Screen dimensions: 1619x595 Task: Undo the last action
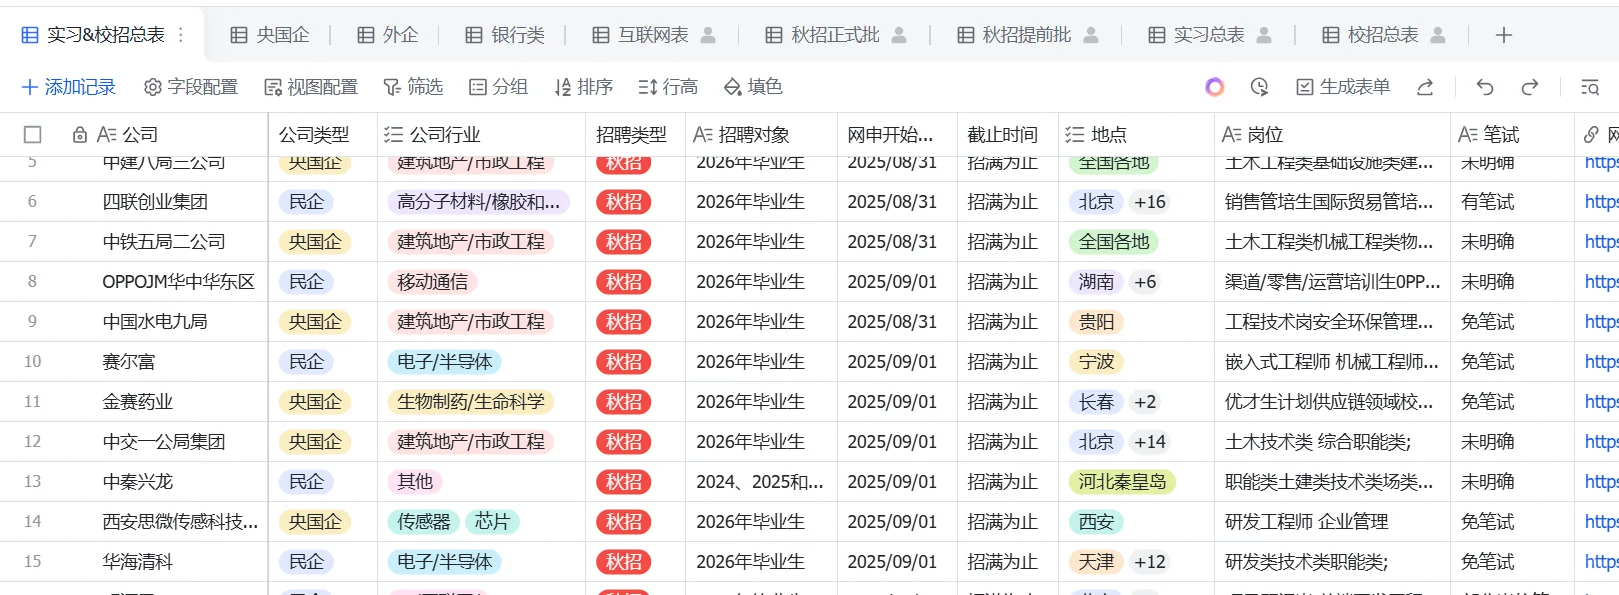[1485, 87]
